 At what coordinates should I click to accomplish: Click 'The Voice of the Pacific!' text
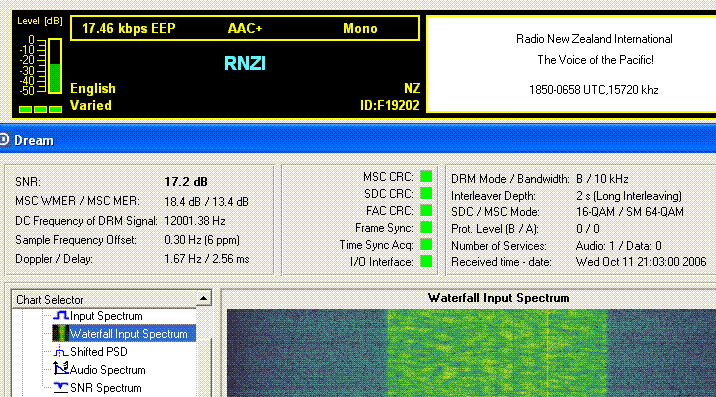pos(595,60)
